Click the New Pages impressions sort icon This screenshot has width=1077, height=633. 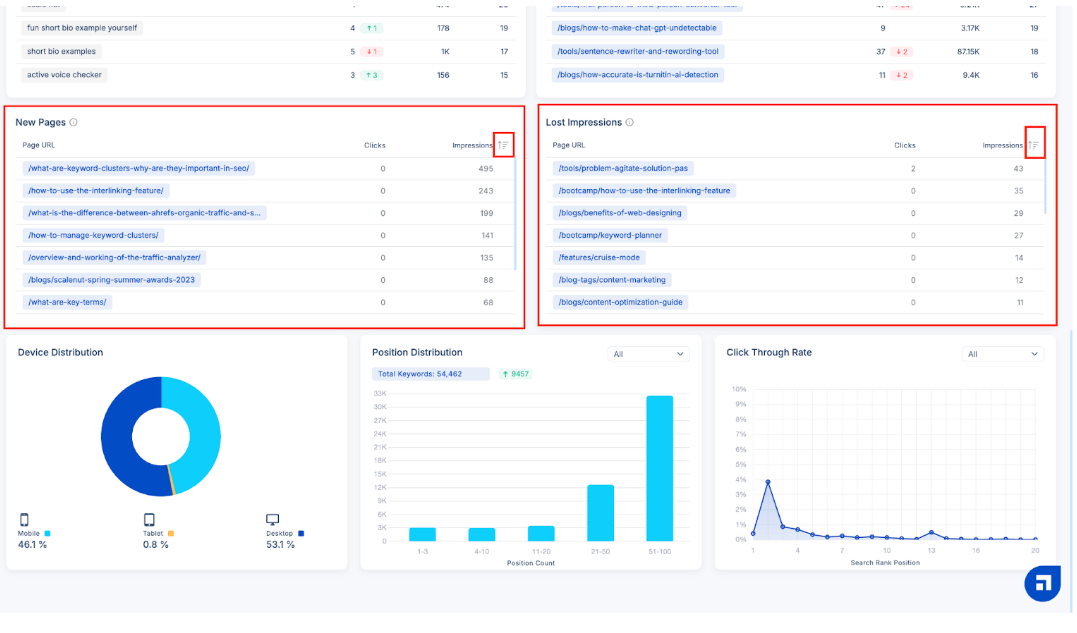(x=504, y=145)
